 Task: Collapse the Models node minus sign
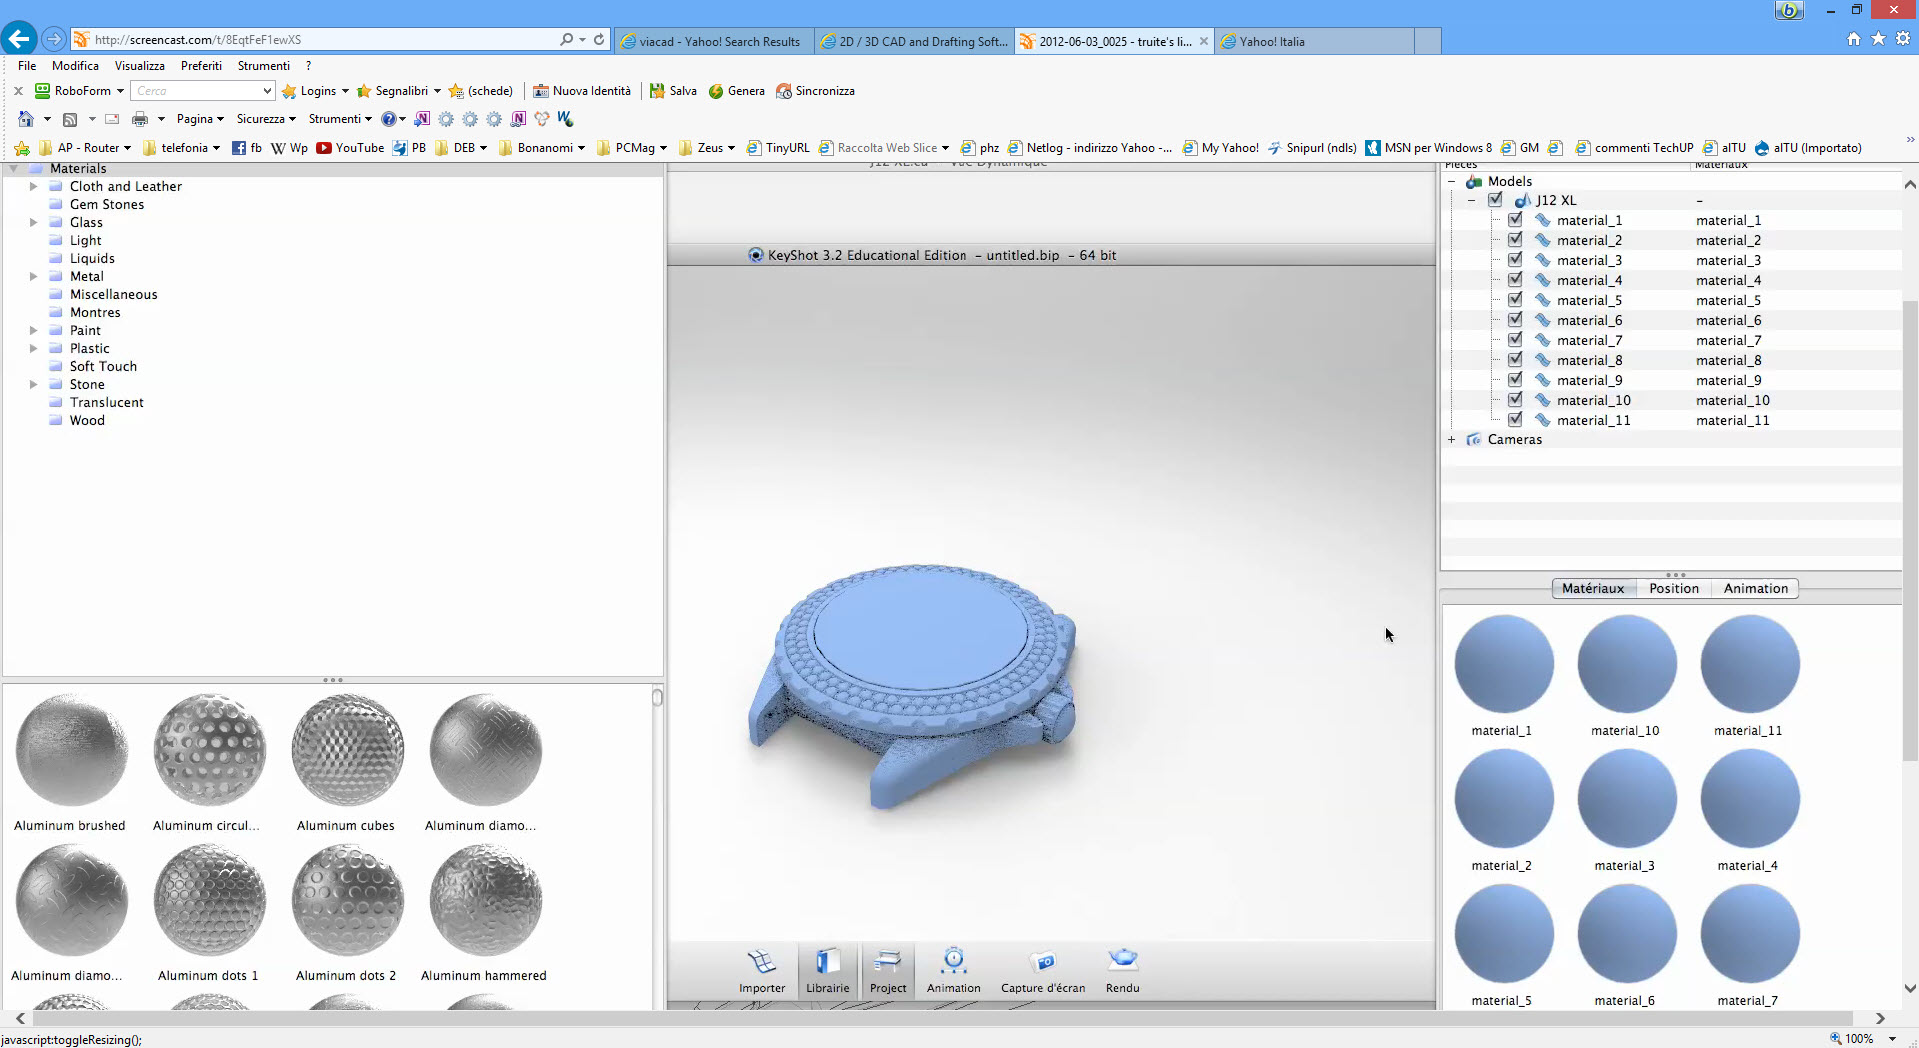click(1452, 182)
